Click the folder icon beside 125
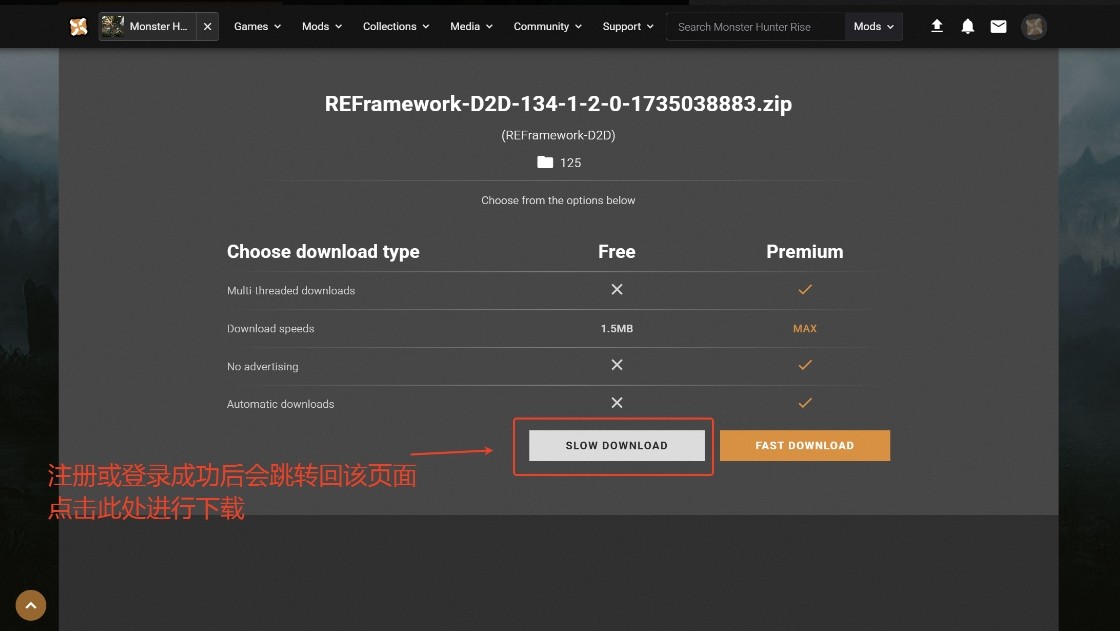The height and width of the screenshot is (631, 1120). coord(545,162)
